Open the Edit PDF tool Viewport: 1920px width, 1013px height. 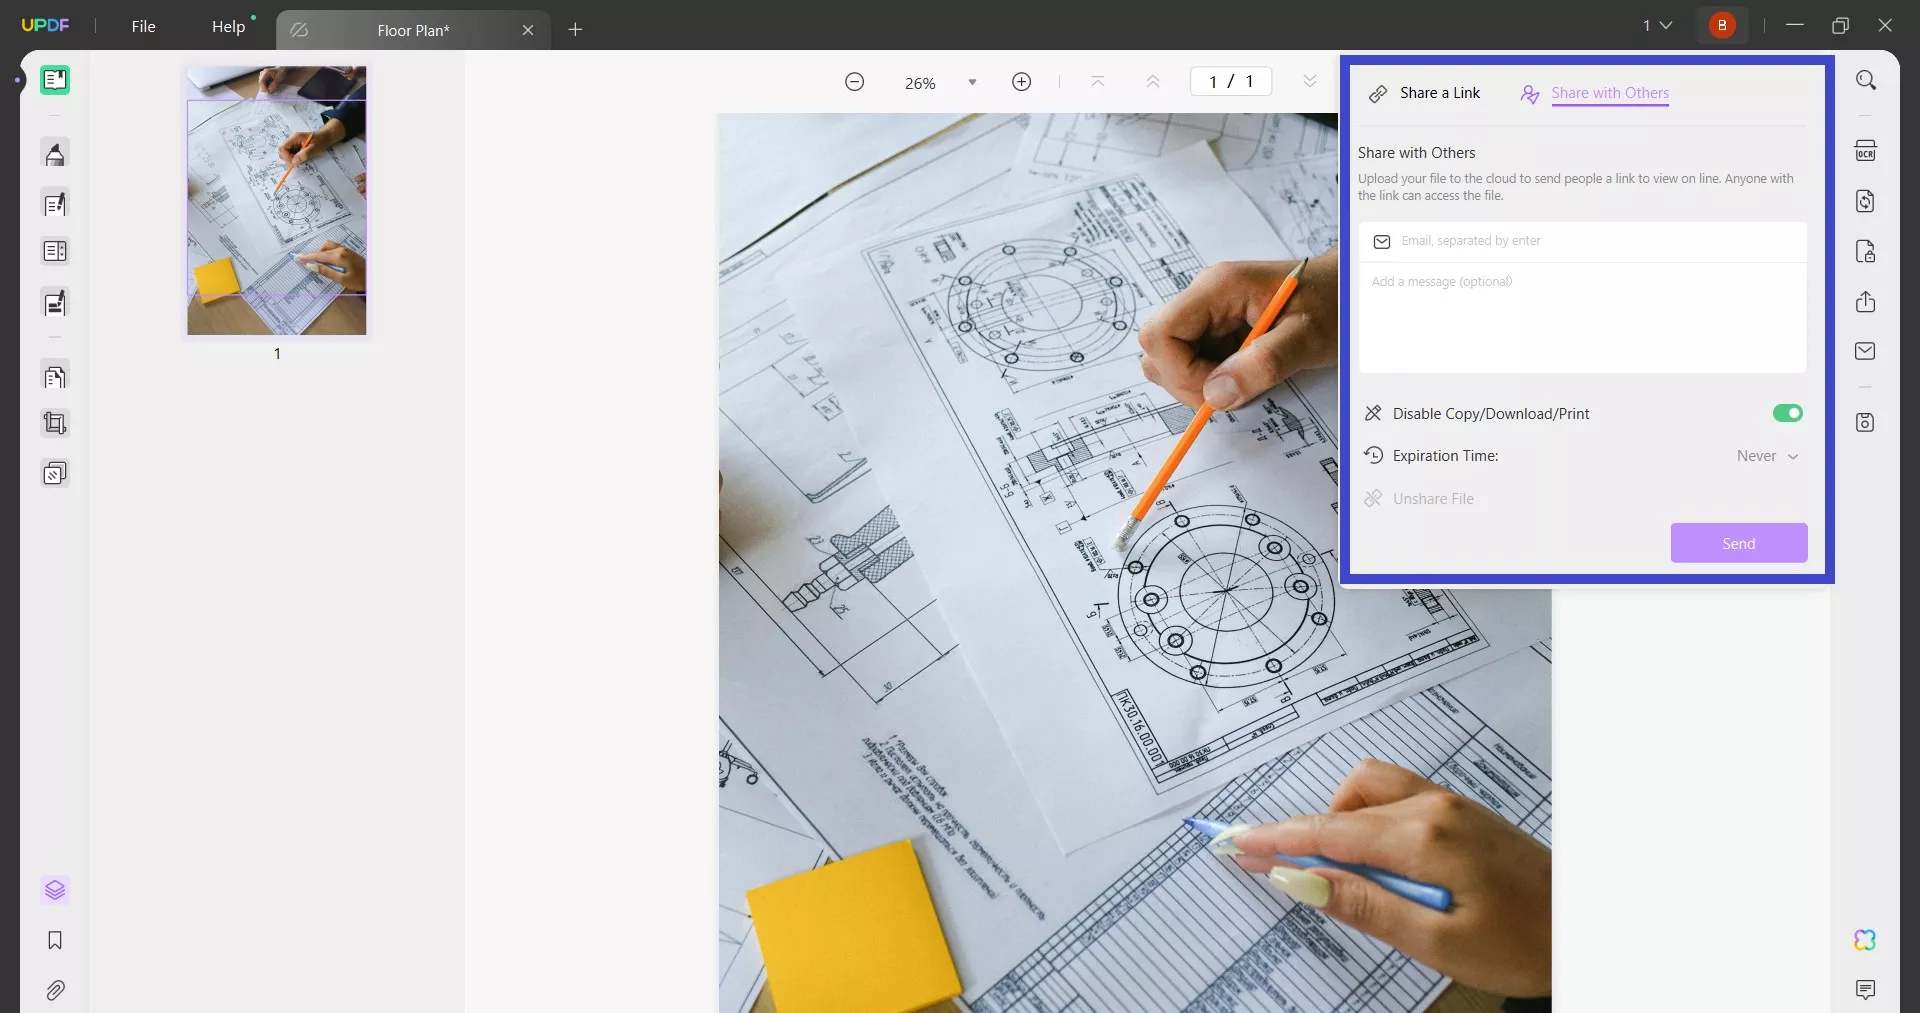click(x=55, y=204)
